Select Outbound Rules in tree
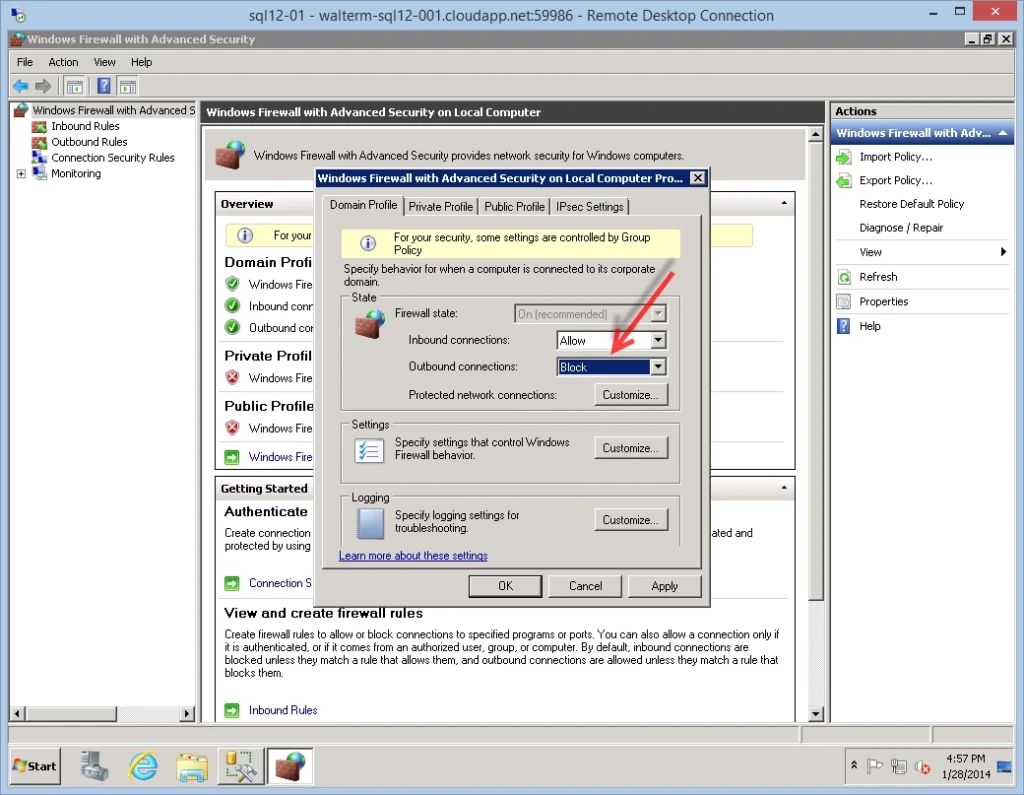This screenshot has width=1024, height=795. pos(89,142)
